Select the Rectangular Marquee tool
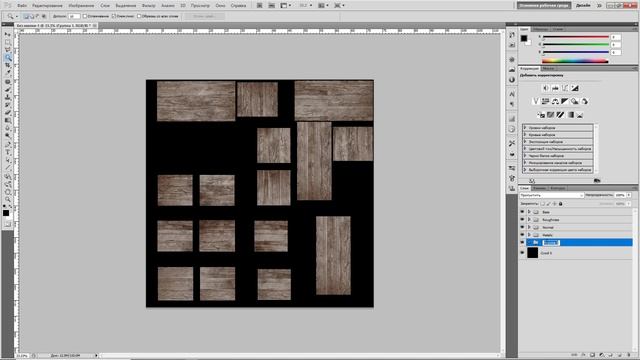Screen dimensions: 640x360 click(x=8, y=42)
